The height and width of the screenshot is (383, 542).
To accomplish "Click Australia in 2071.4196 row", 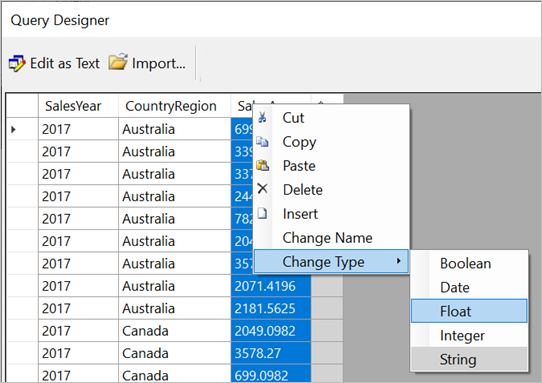I will click(175, 286).
